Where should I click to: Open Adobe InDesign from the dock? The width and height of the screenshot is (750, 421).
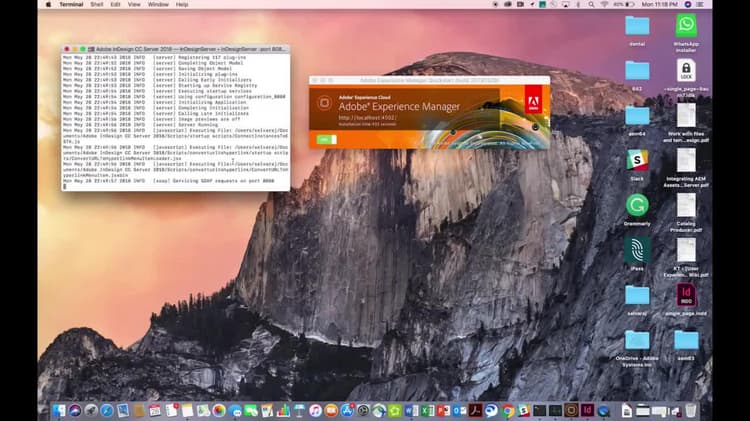point(587,410)
